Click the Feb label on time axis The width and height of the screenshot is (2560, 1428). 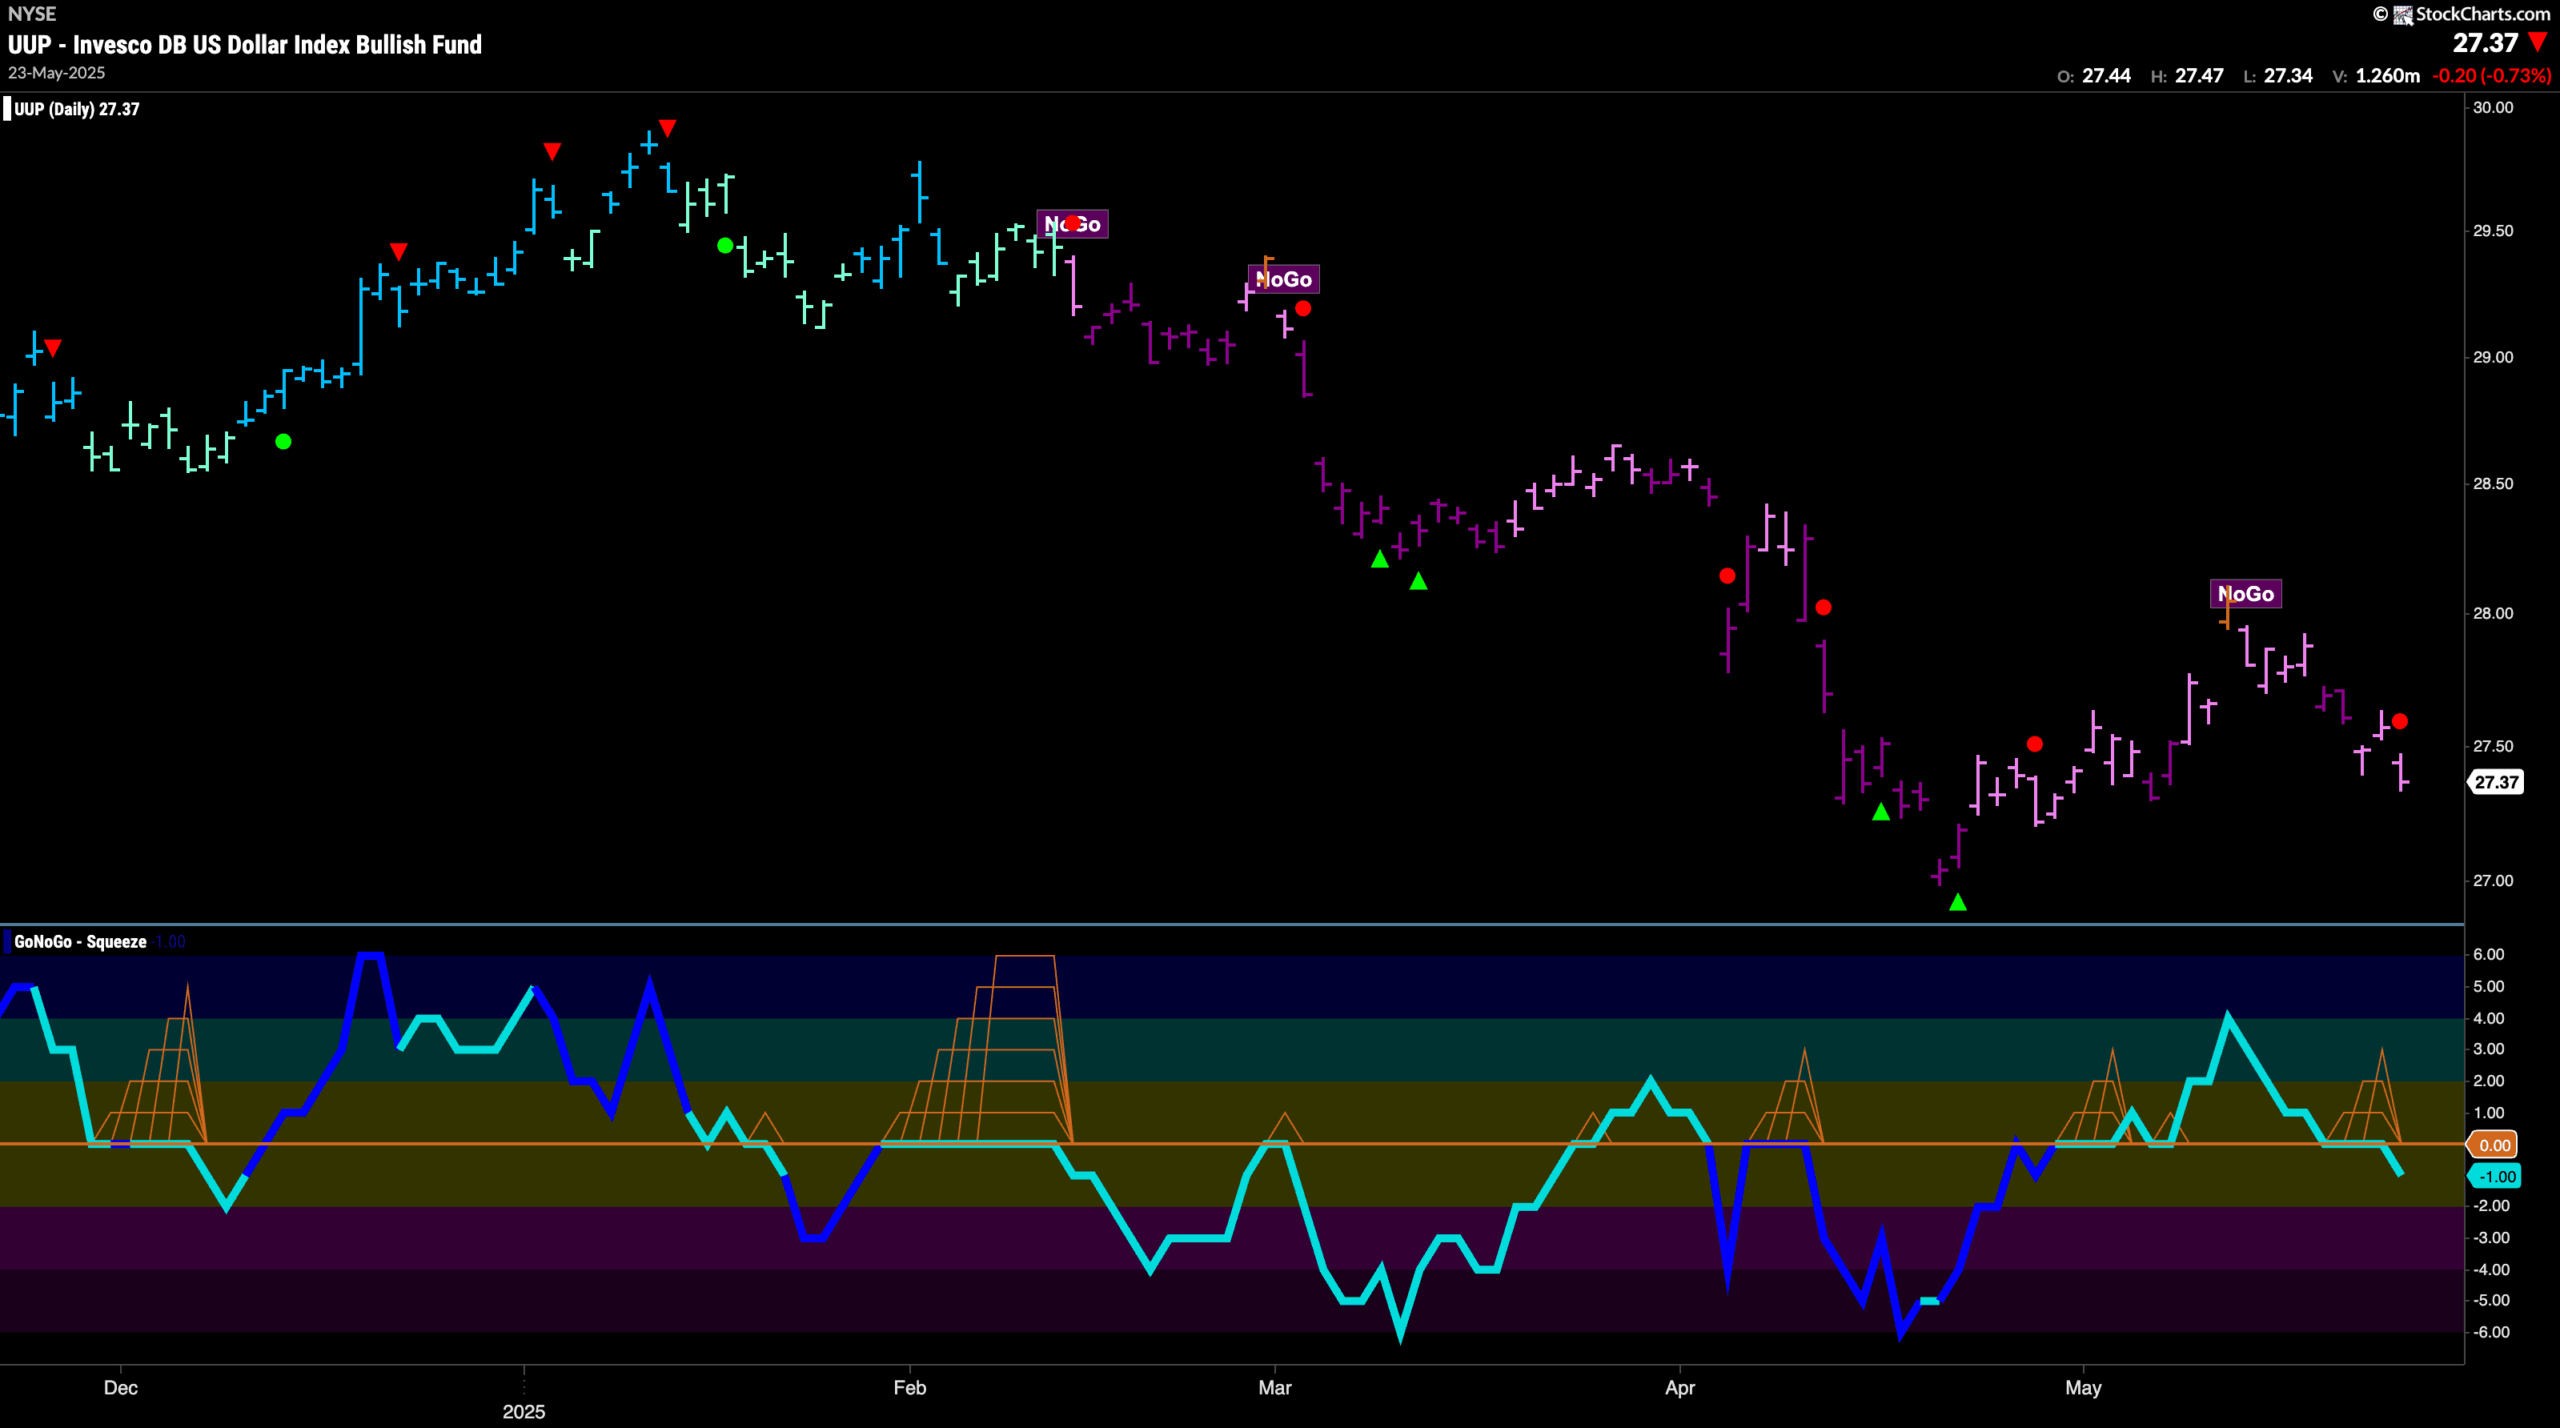[x=910, y=1388]
